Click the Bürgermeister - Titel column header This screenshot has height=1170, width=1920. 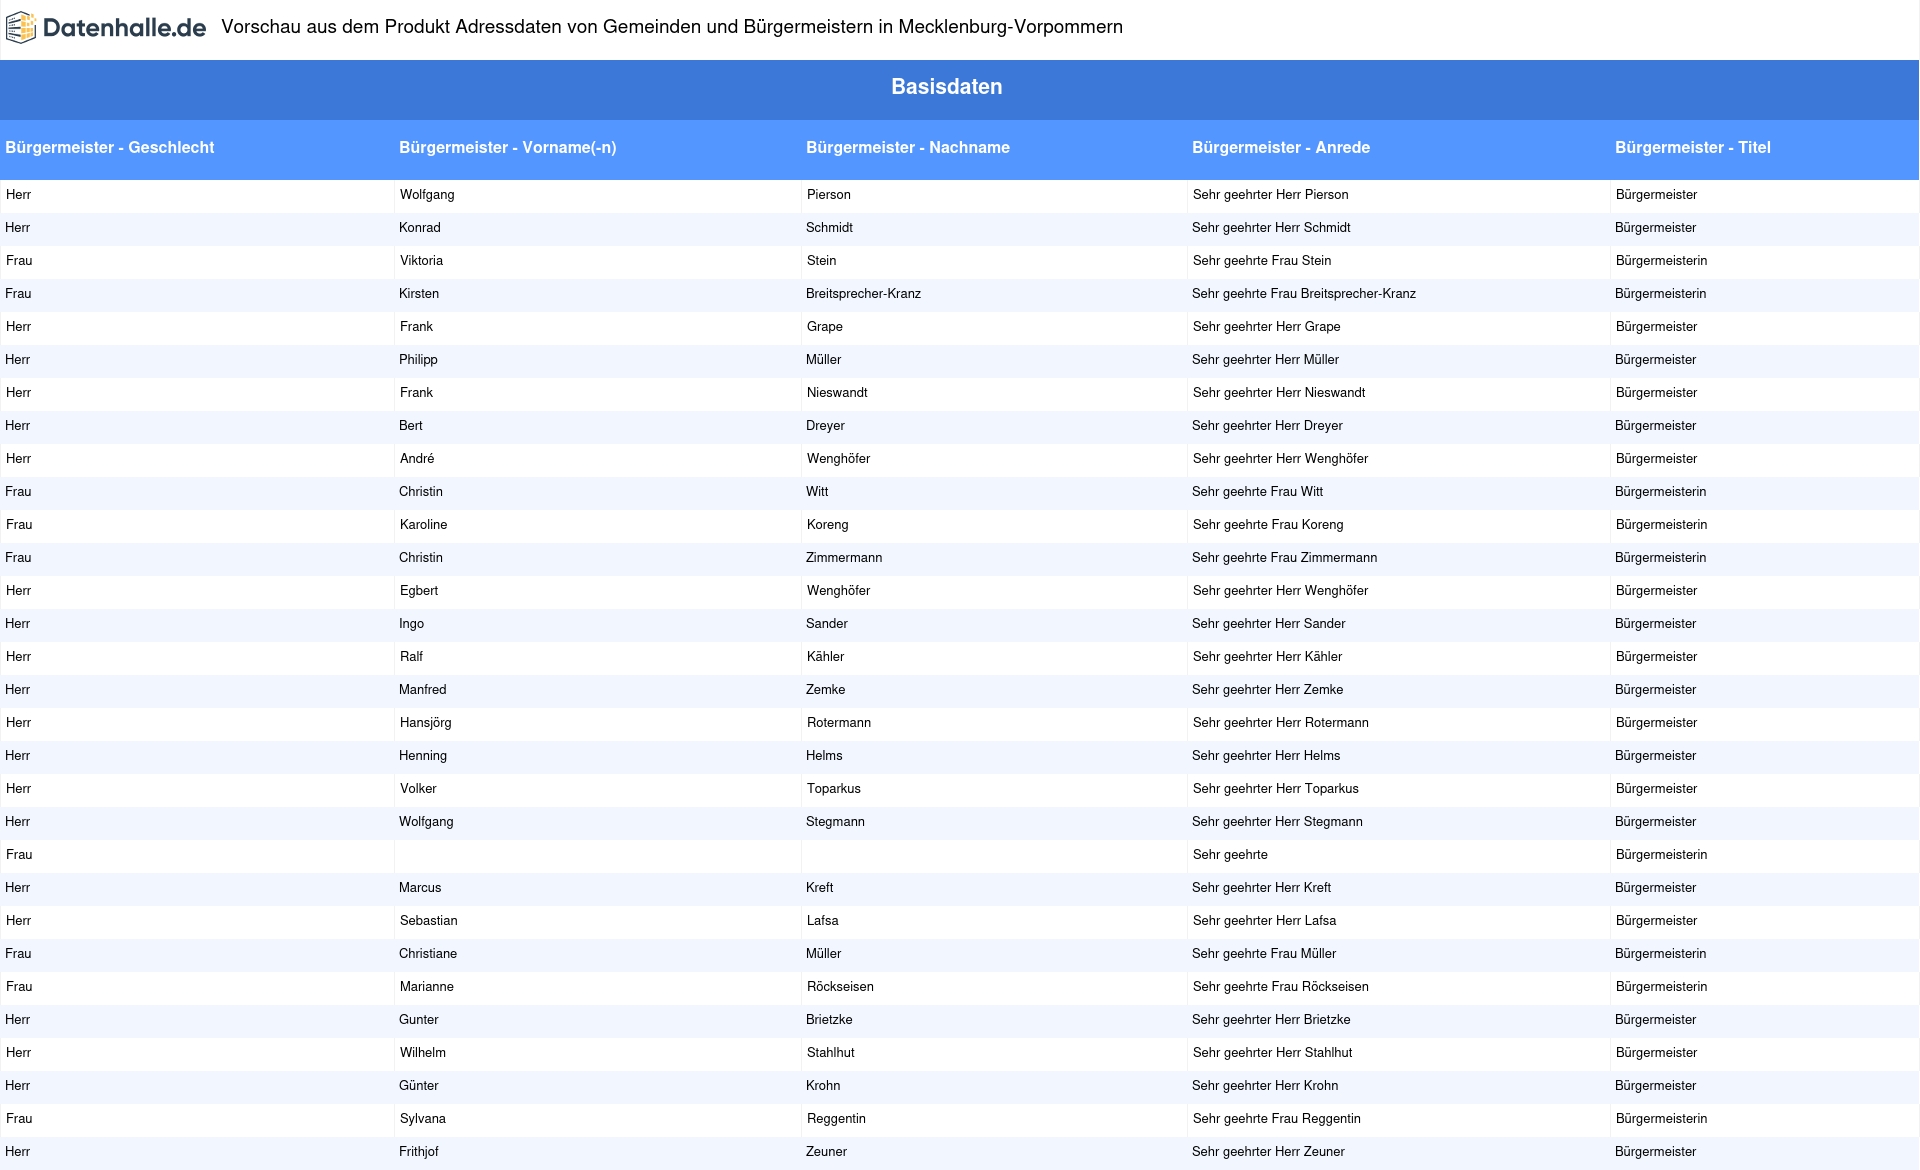pos(1692,148)
